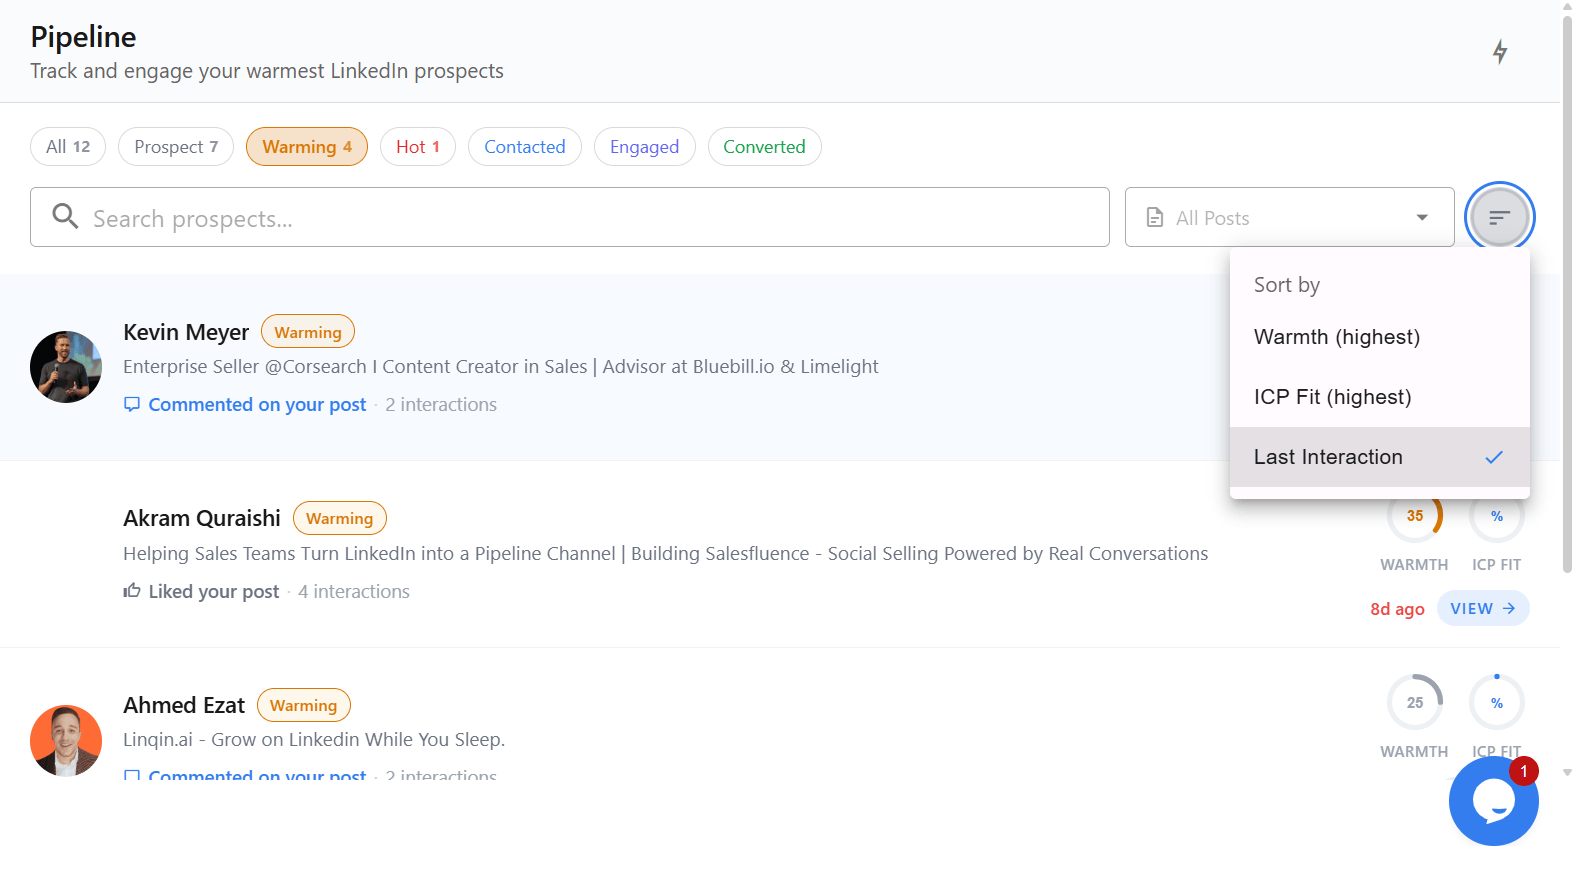Select the All 12 filter tab

(68, 146)
